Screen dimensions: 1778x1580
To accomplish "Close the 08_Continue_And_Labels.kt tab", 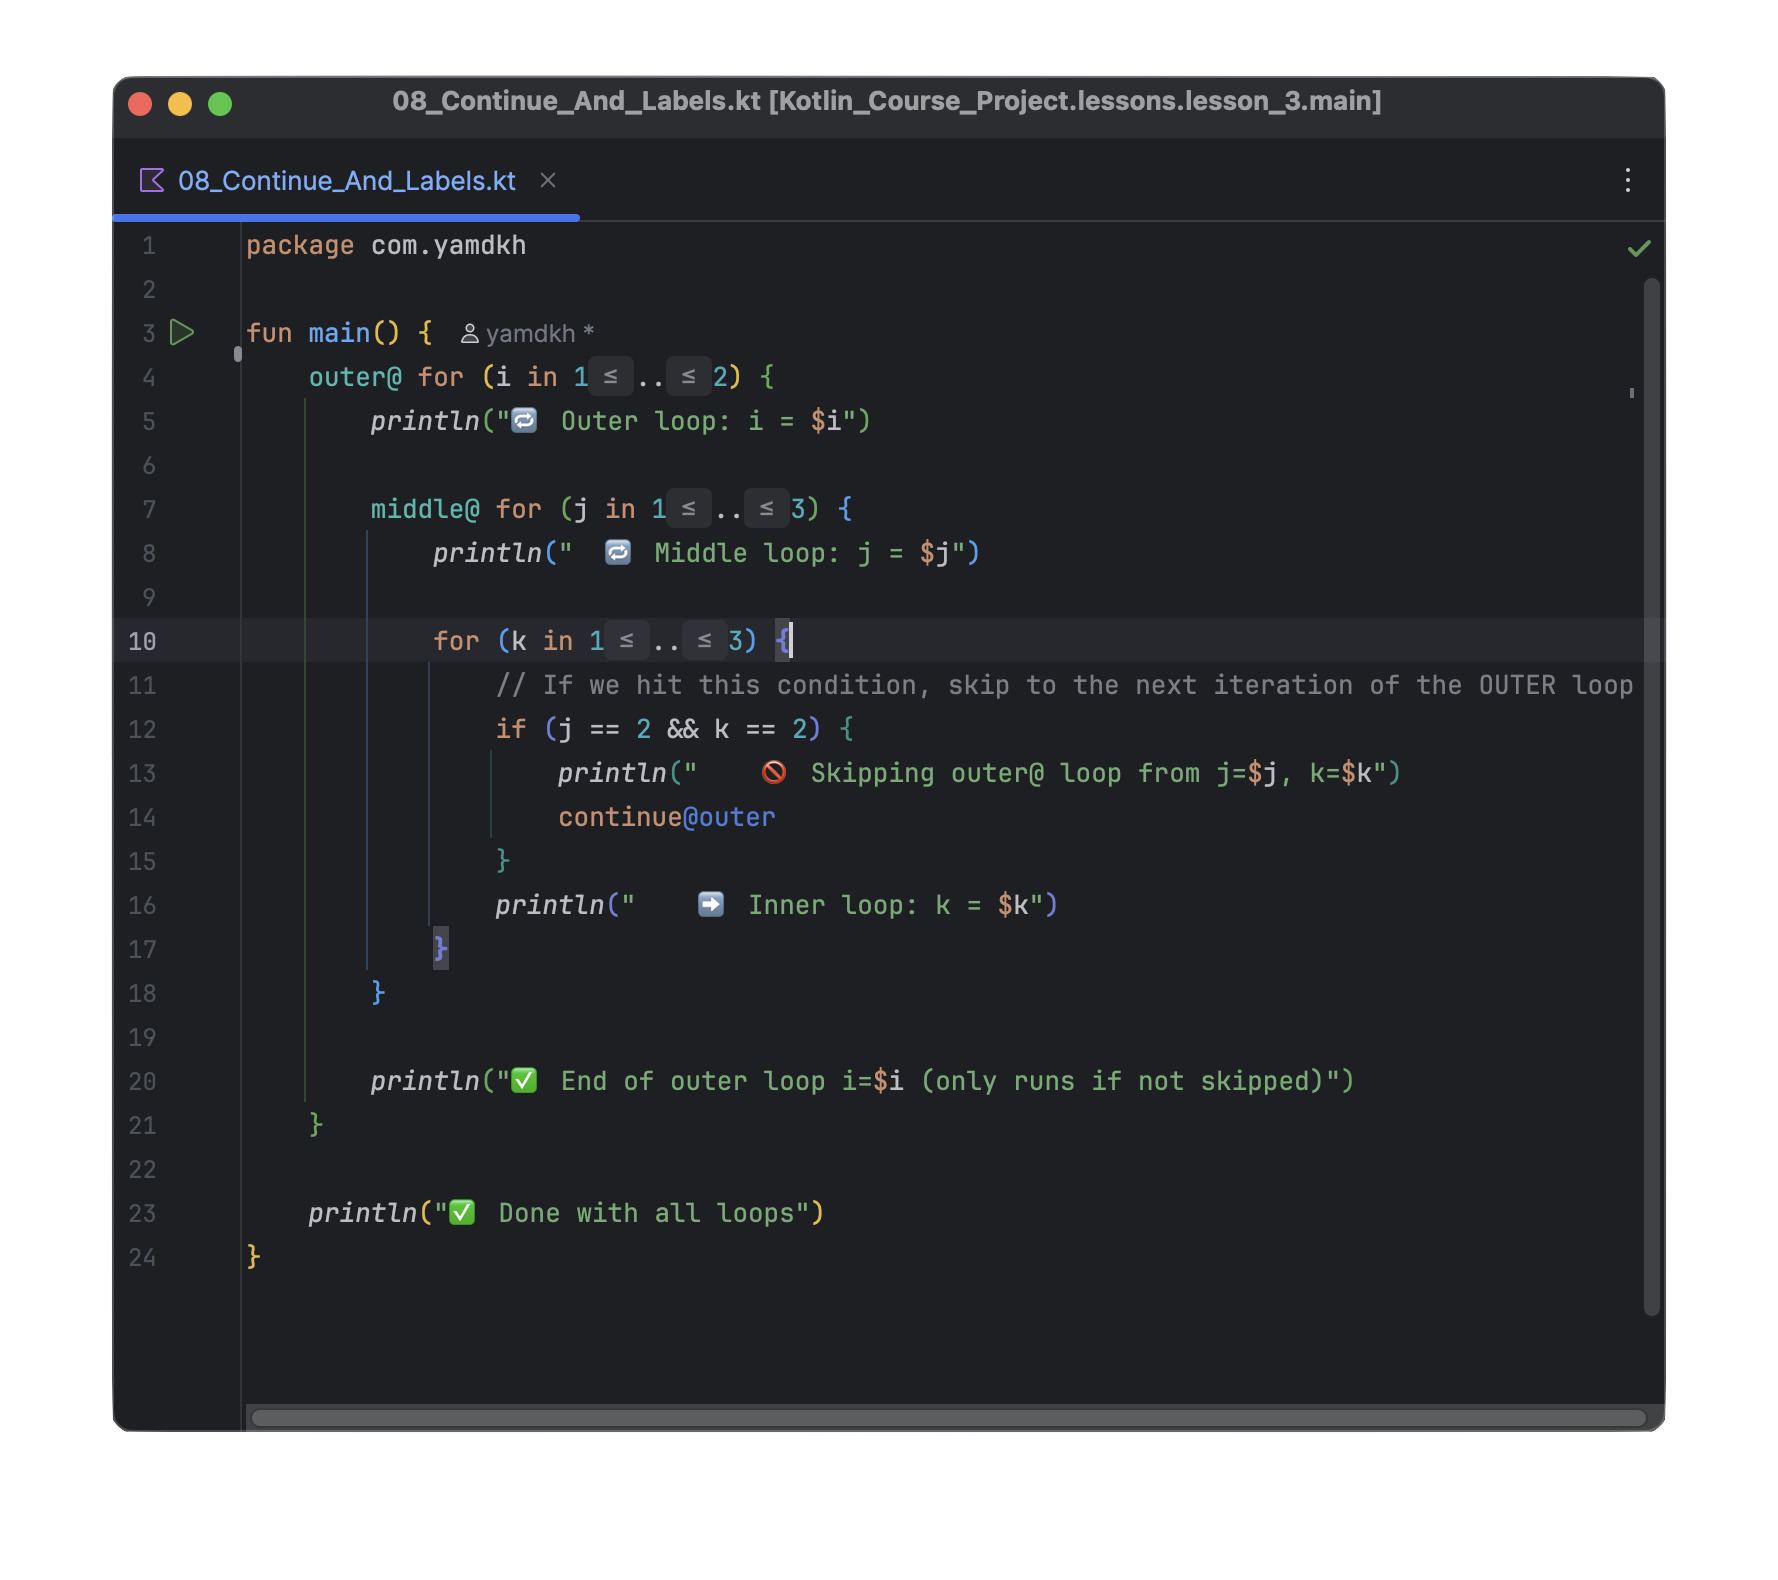I will [548, 180].
